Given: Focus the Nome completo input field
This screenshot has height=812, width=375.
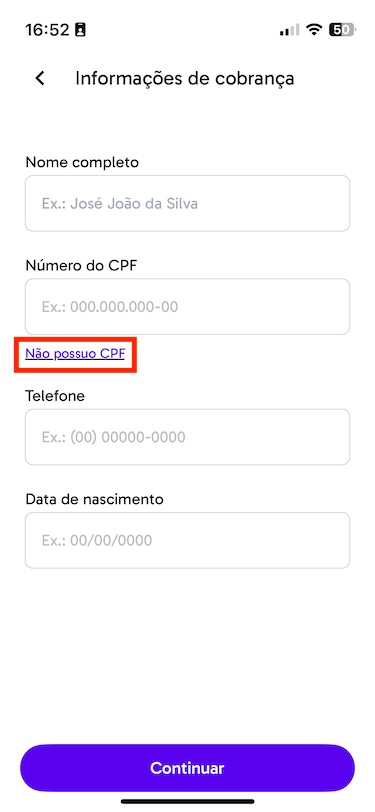Looking at the screenshot, I should 188,203.
